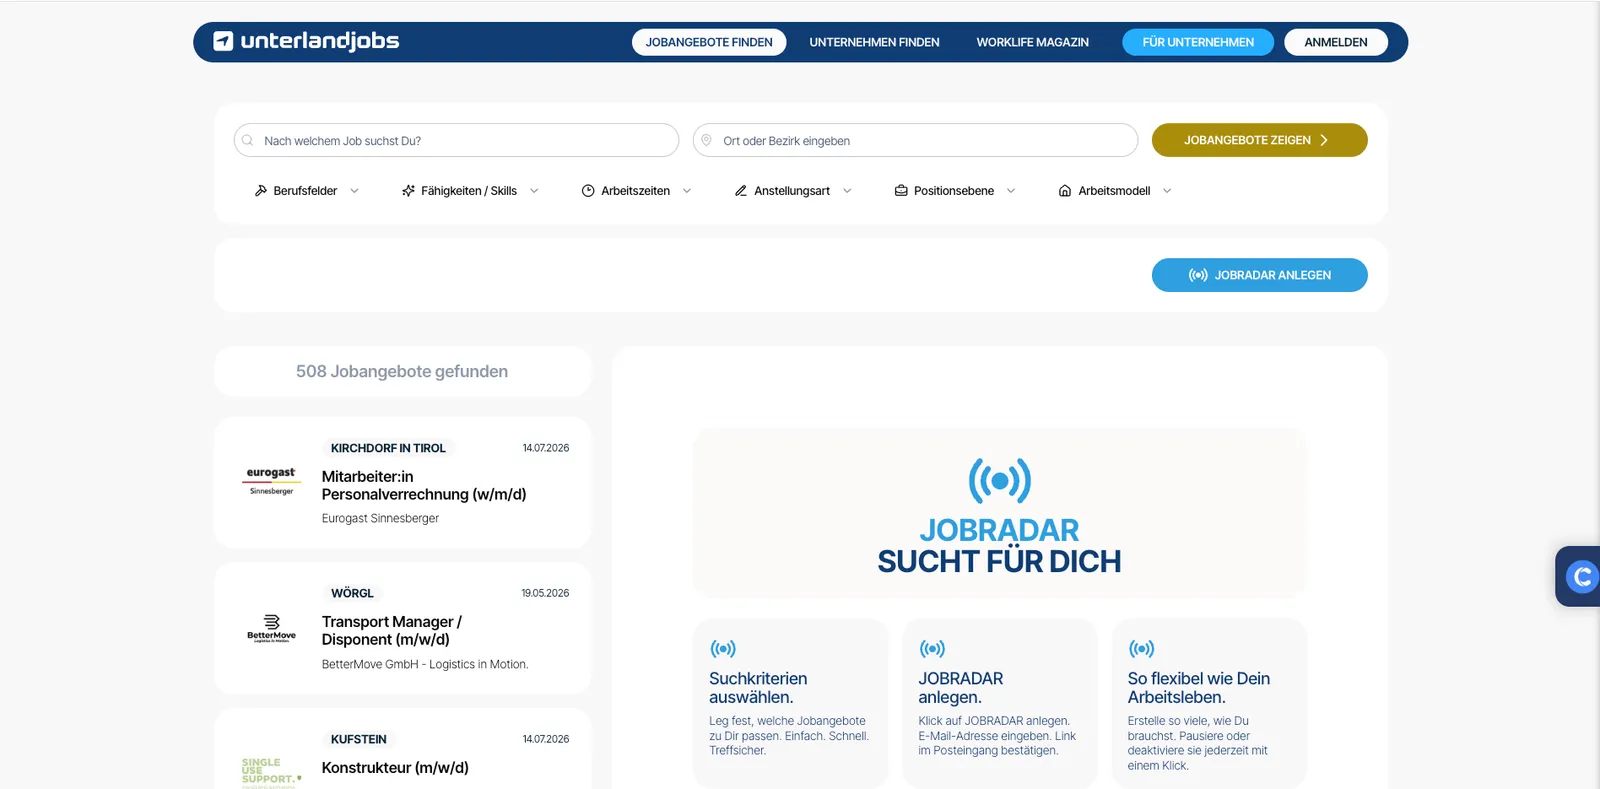This screenshot has width=1600, height=789.
Task: Open Mitarbeiter:in Personalverrechnung job listing
Action: pos(423,485)
